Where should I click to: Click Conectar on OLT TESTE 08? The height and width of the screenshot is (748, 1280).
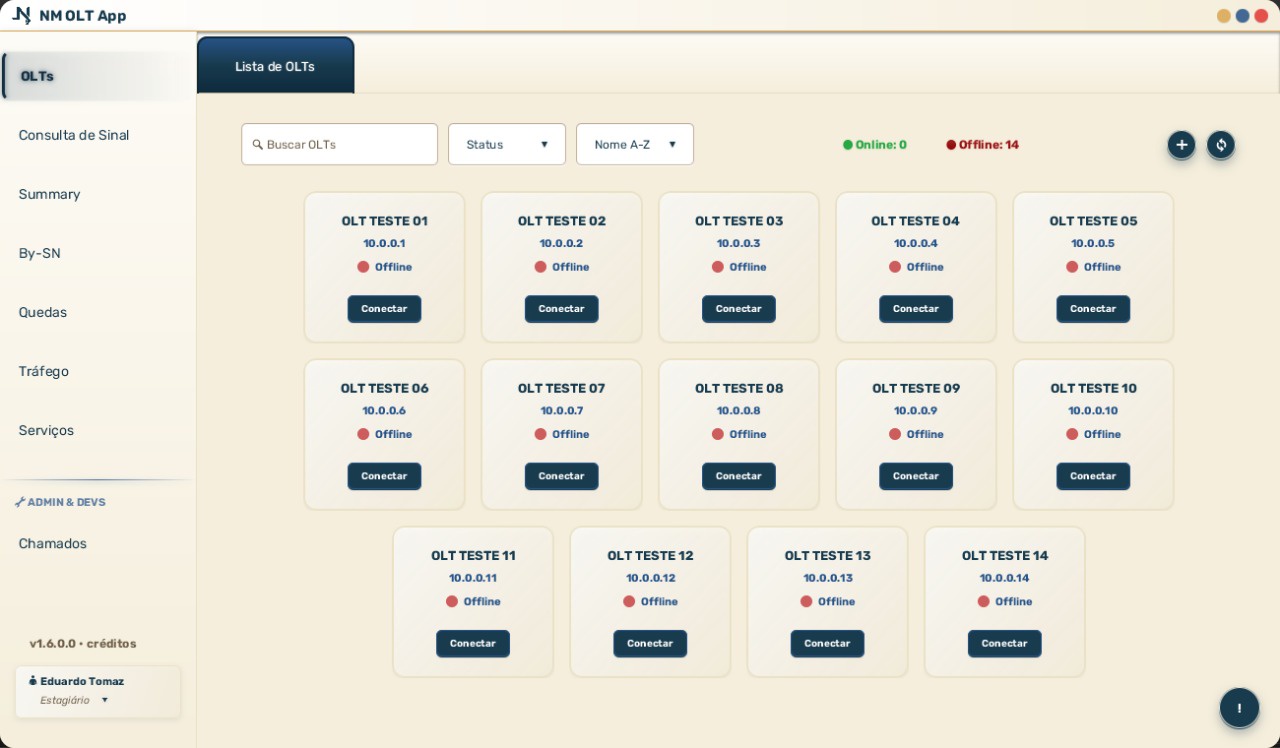click(738, 476)
